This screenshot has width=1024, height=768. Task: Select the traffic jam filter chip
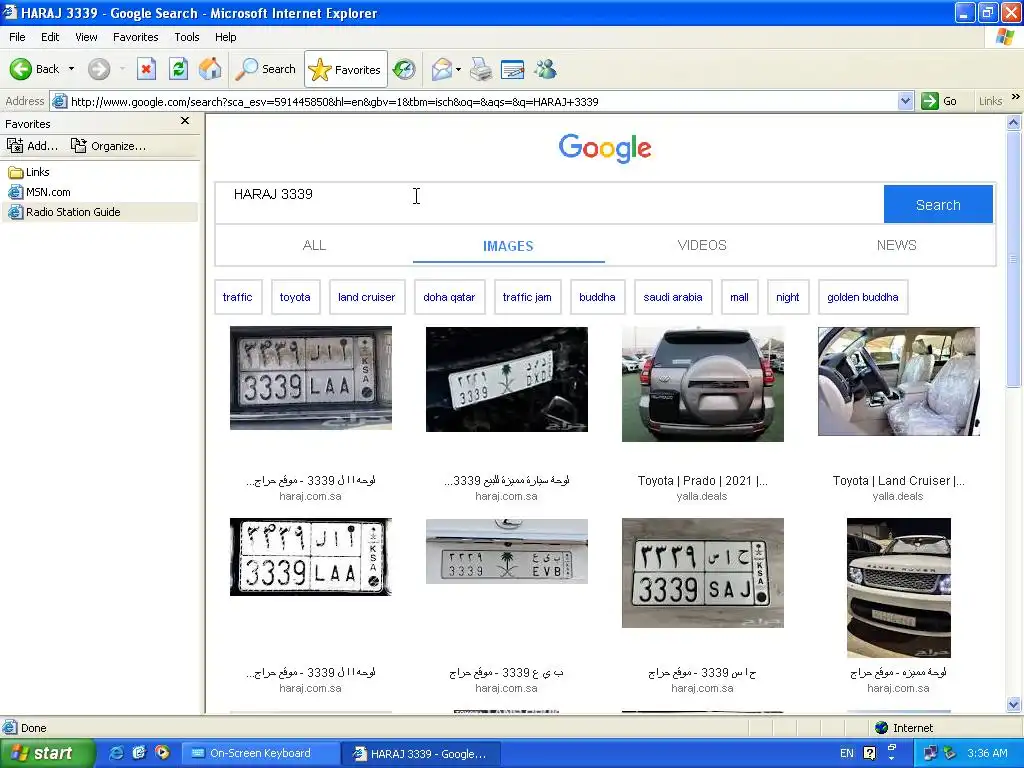(x=527, y=297)
